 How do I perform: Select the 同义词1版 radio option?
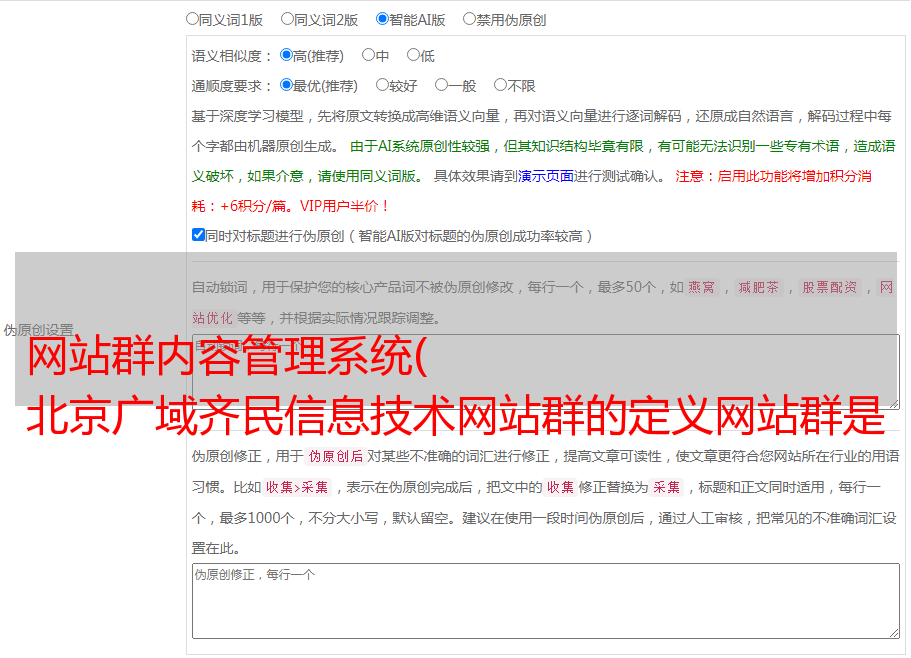click(x=192, y=19)
